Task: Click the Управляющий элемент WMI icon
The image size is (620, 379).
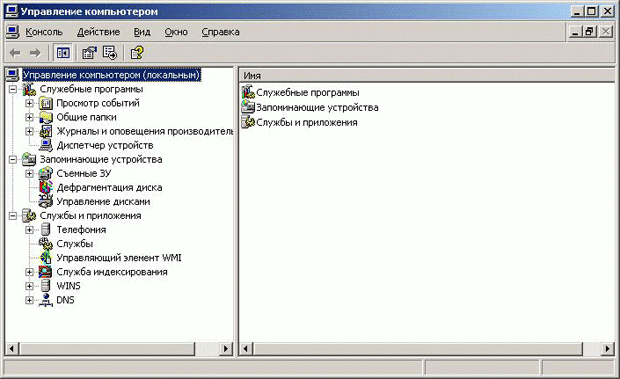Action: point(46,258)
